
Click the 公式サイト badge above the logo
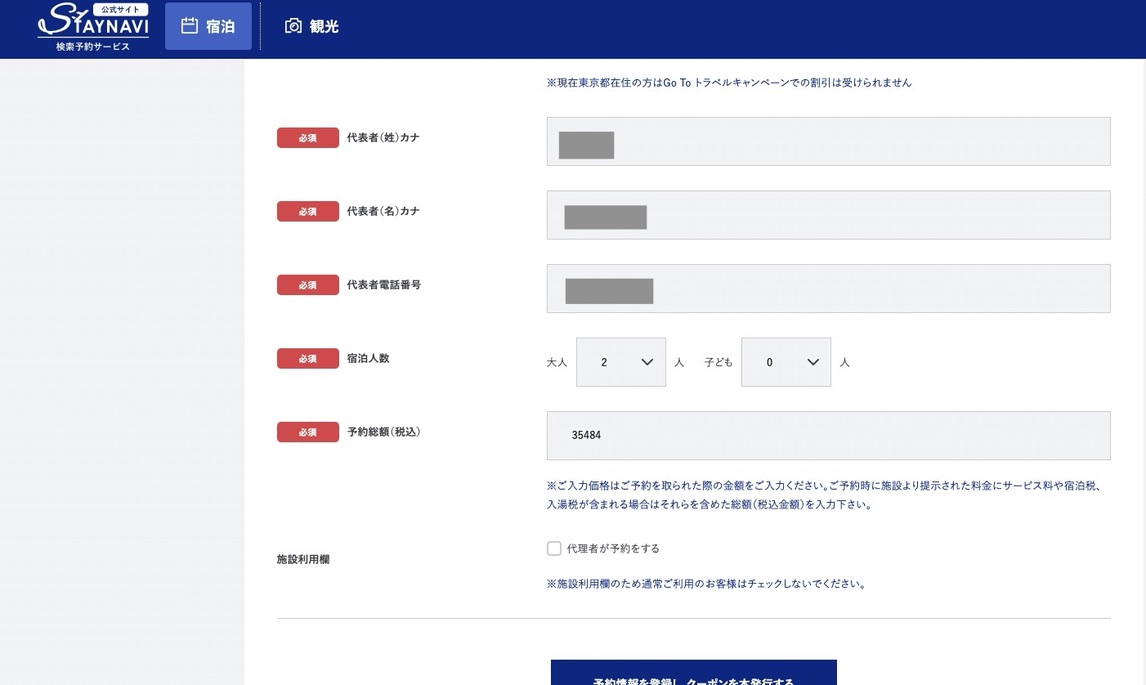119,8
